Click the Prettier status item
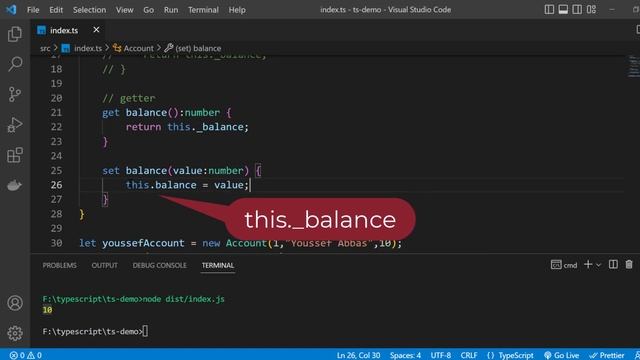Image resolution: width=640 pixels, height=360 pixels. click(x=607, y=355)
